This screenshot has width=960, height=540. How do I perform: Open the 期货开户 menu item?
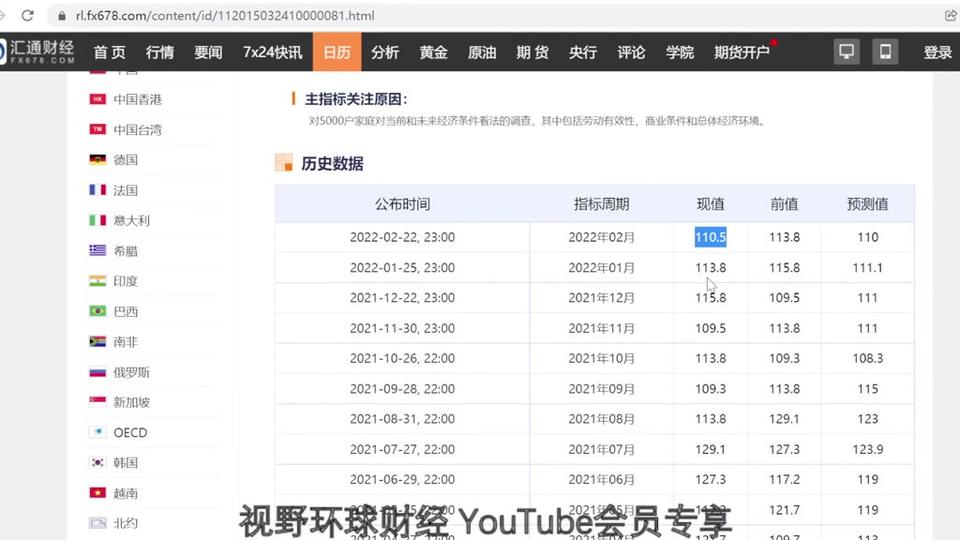(742, 52)
